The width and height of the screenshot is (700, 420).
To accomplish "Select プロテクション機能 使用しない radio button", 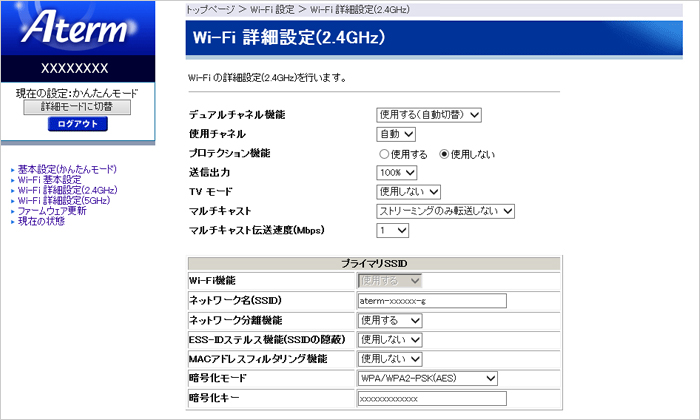I will click(445, 154).
